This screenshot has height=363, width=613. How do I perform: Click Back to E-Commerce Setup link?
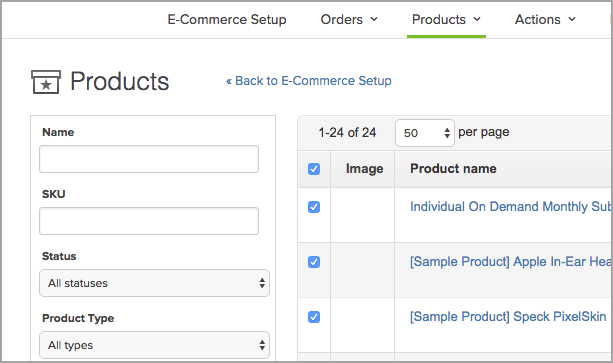308,81
